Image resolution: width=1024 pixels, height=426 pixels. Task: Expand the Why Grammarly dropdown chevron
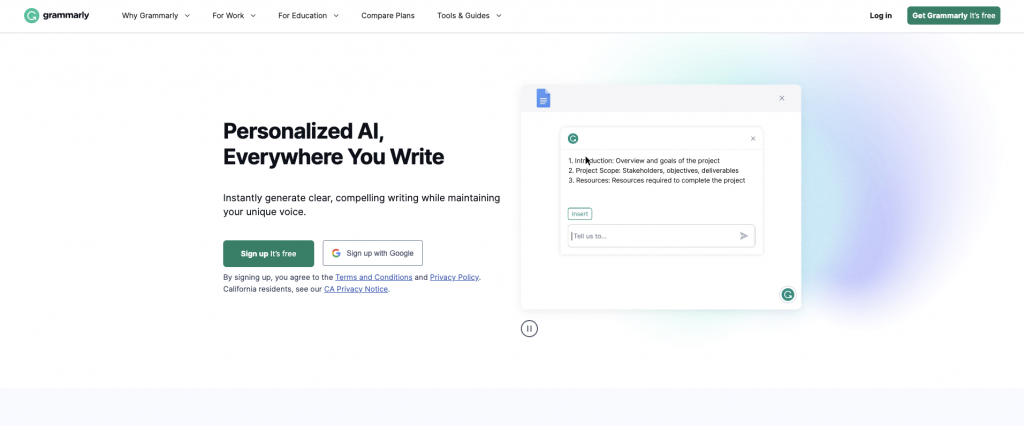187,16
